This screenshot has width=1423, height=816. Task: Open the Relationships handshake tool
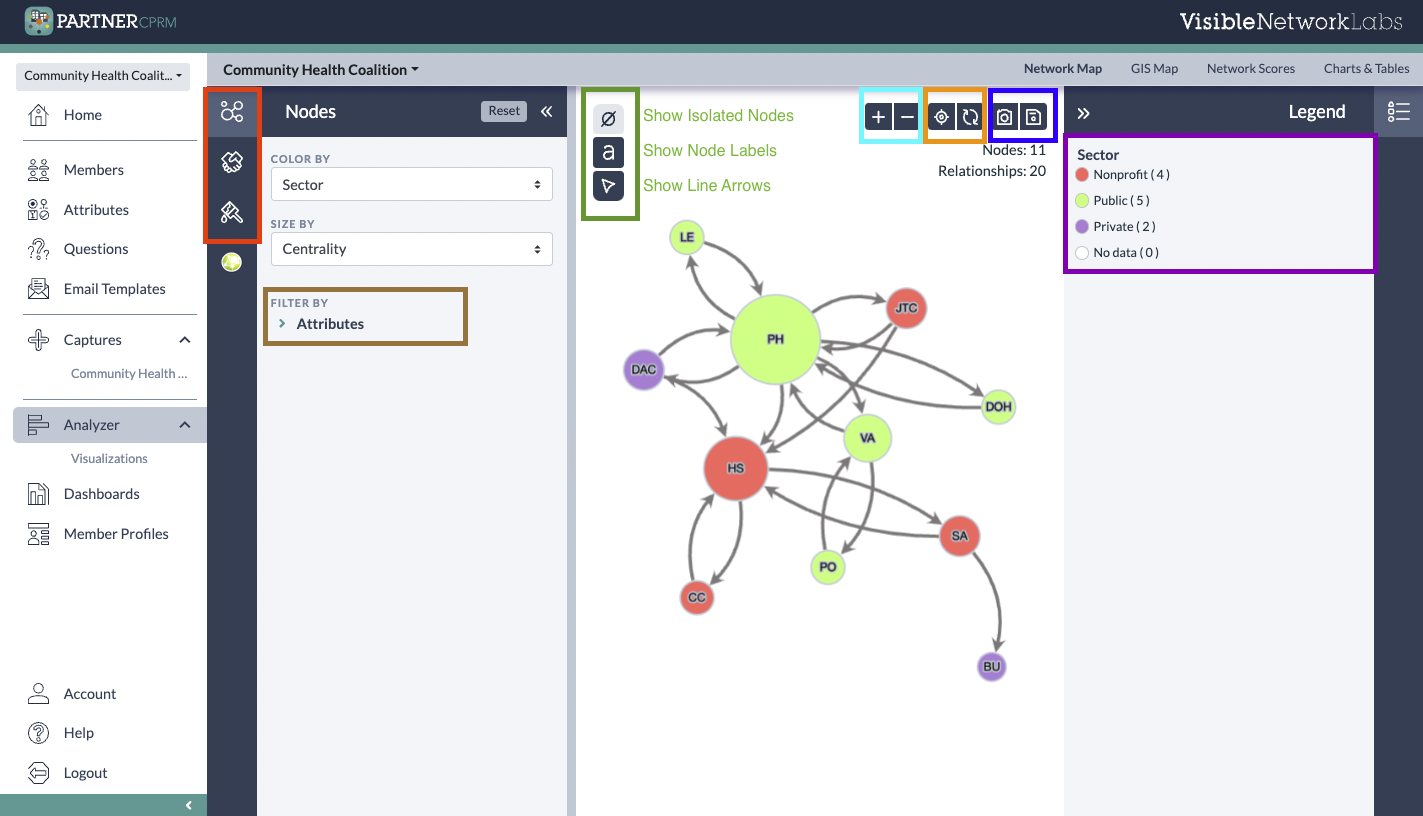(232, 162)
